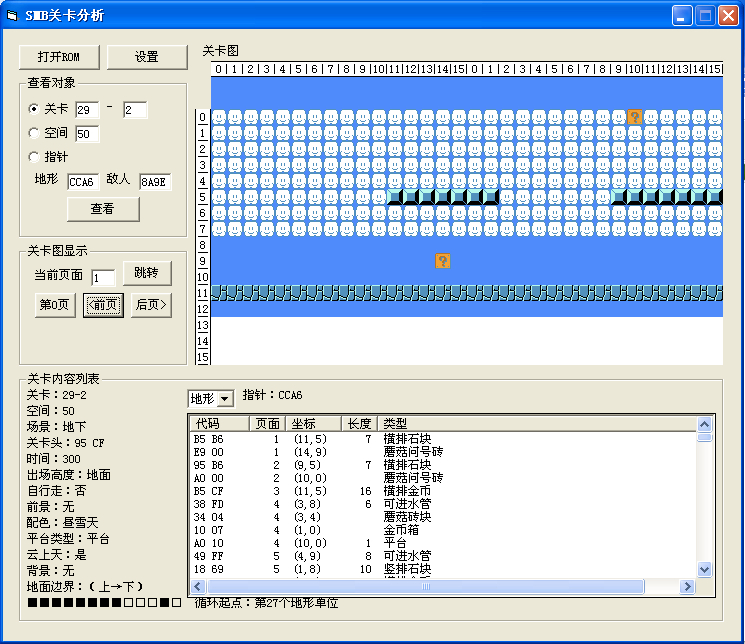Image resolution: width=745 pixels, height=644 pixels.
Task: Click the list scroll down arrow
Action: click(x=704, y=569)
